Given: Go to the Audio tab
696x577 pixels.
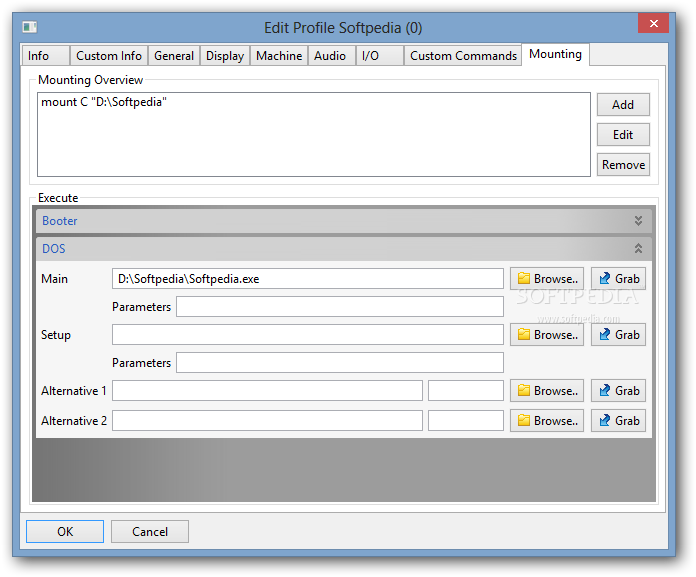Looking at the screenshot, I should tap(332, 56).
